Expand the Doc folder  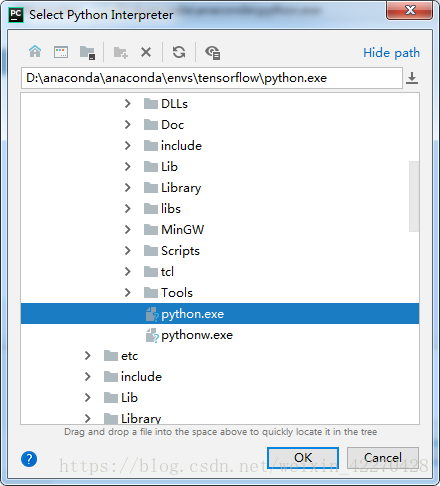point(127,125)
